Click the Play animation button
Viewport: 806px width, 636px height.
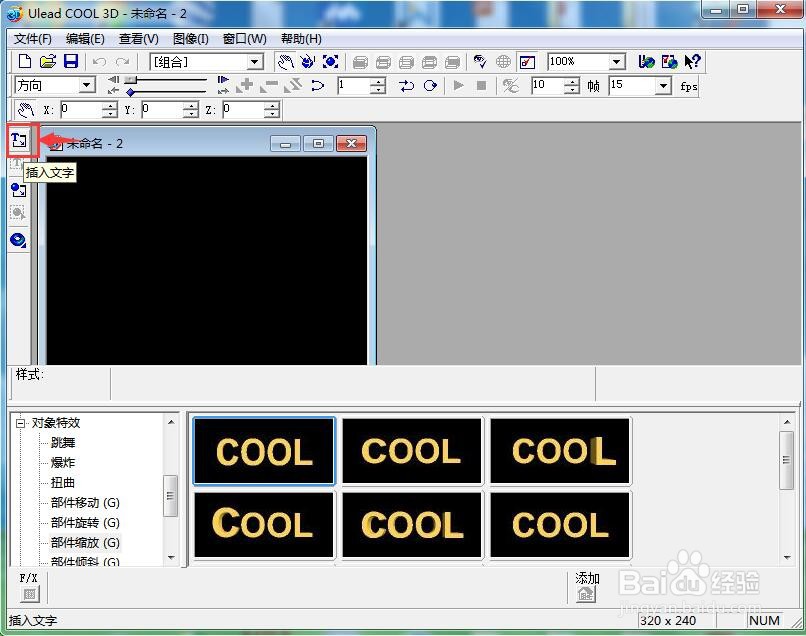click(x=459, y=85)
